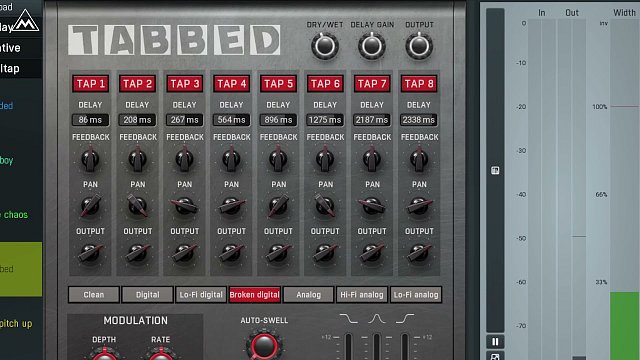This screenshot has width=640, height=360.
Task: Click the MeldaProduction logo icon
Action: point(25,20)
